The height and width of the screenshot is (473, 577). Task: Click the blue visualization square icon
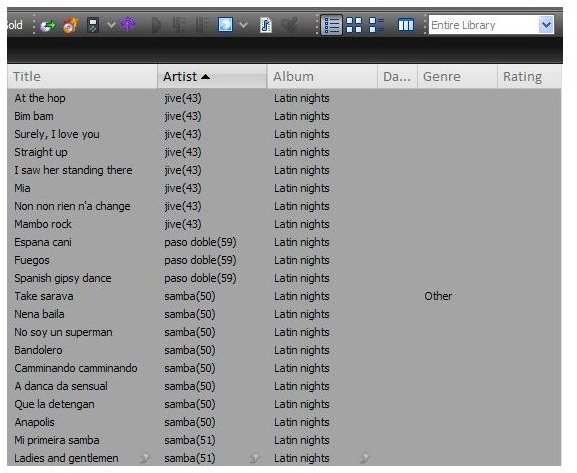(x=225, y=25)
